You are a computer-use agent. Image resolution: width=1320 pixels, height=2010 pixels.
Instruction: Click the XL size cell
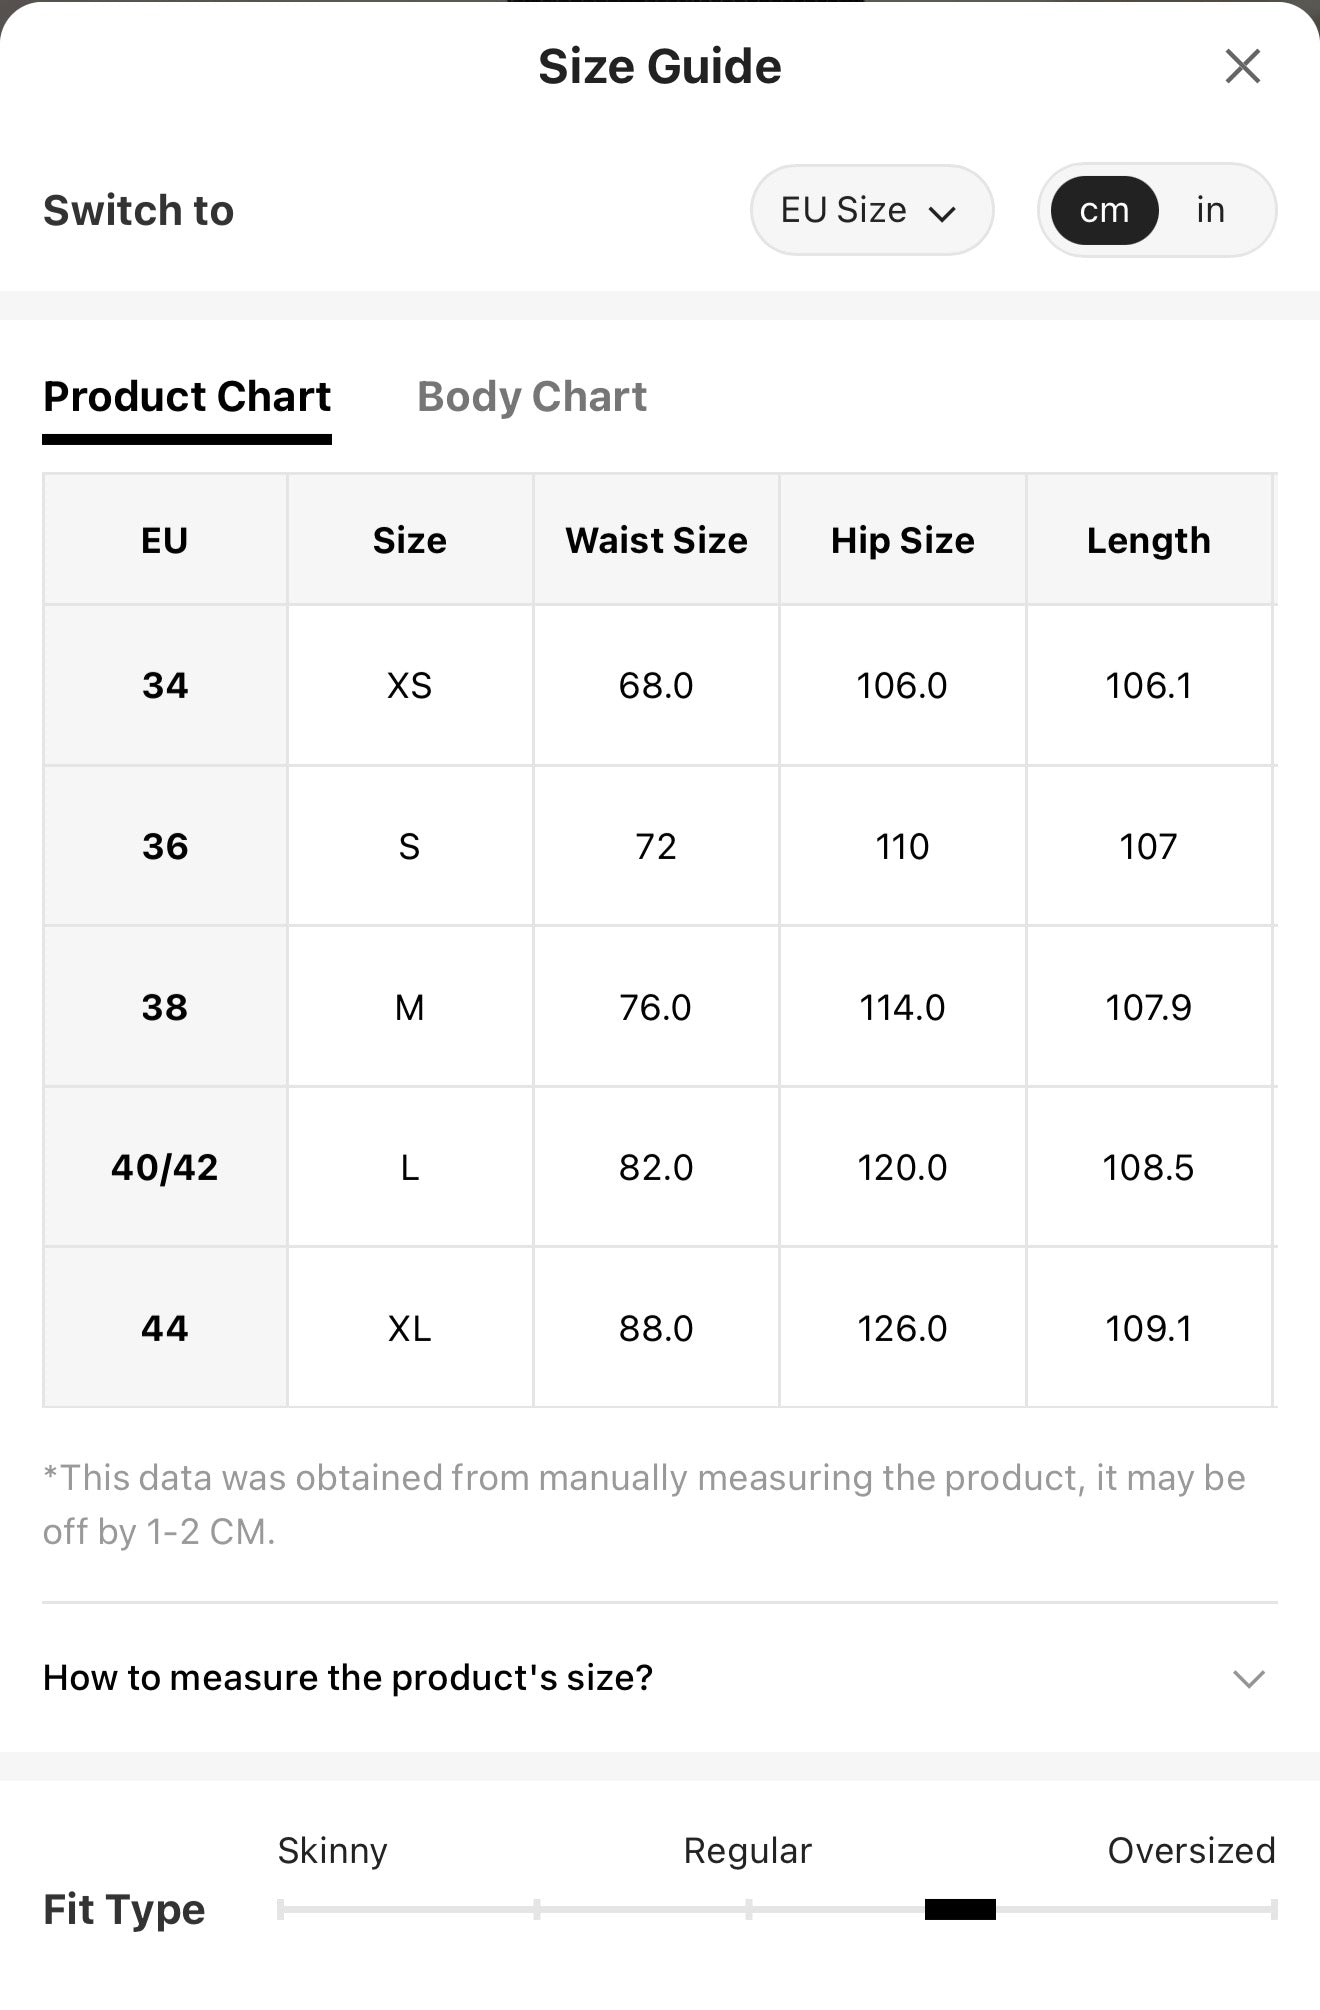click(410, 1328)
